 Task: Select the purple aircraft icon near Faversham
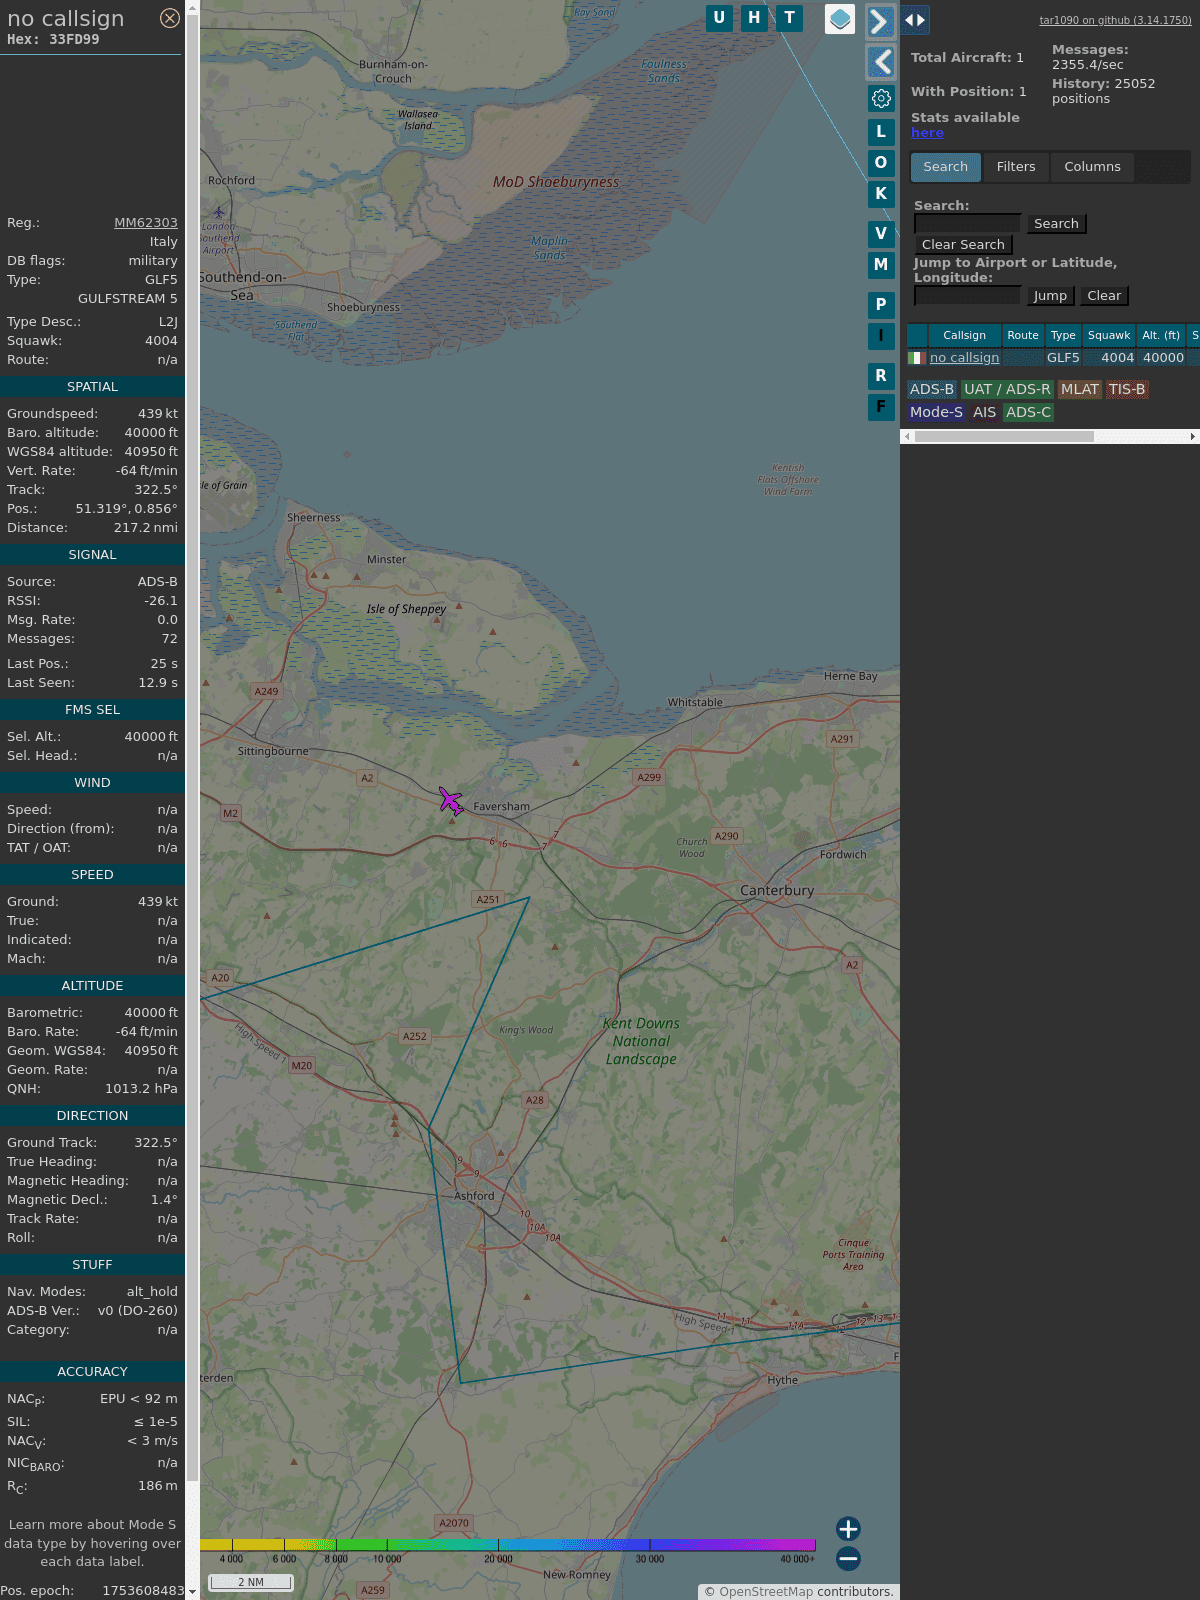(x=451, y=801)
